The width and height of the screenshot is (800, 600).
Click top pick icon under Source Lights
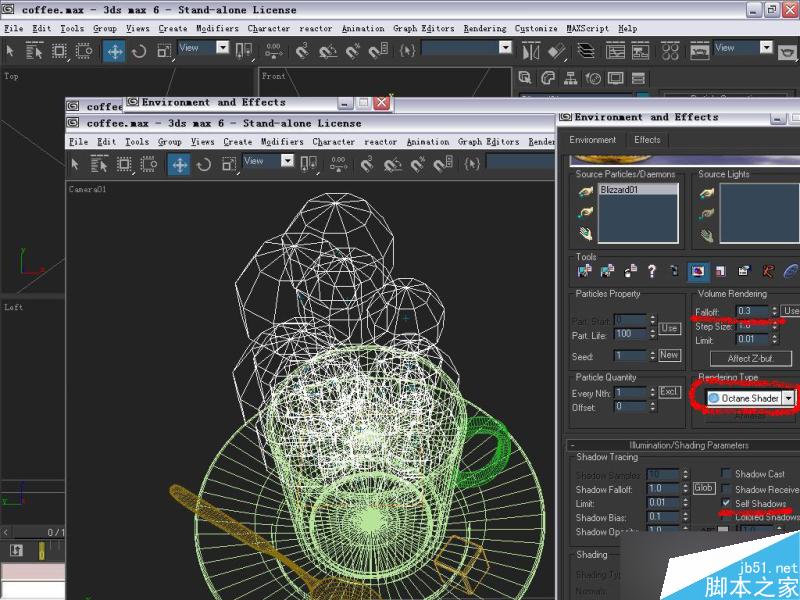706,193
